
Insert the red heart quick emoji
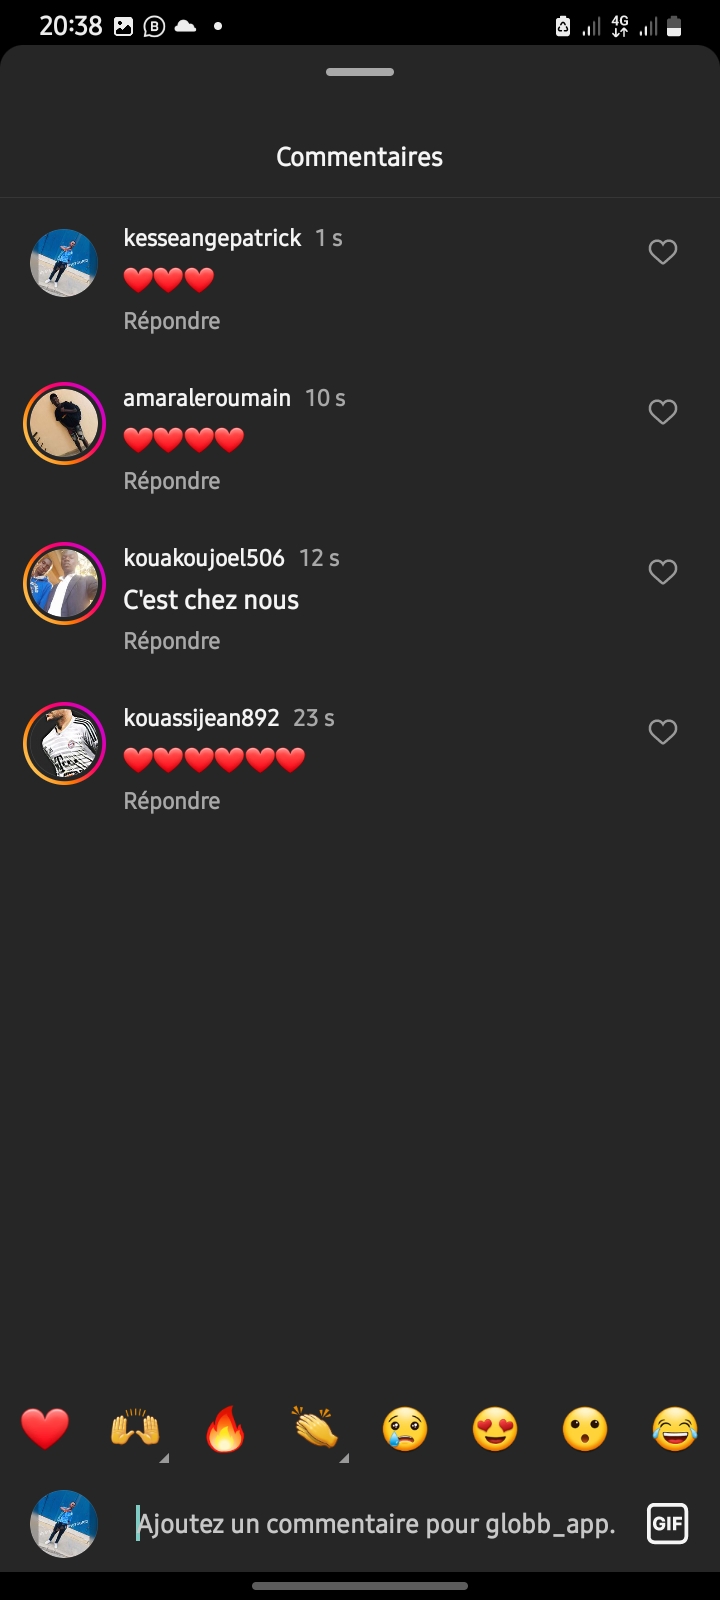(x=45, y=1429)
